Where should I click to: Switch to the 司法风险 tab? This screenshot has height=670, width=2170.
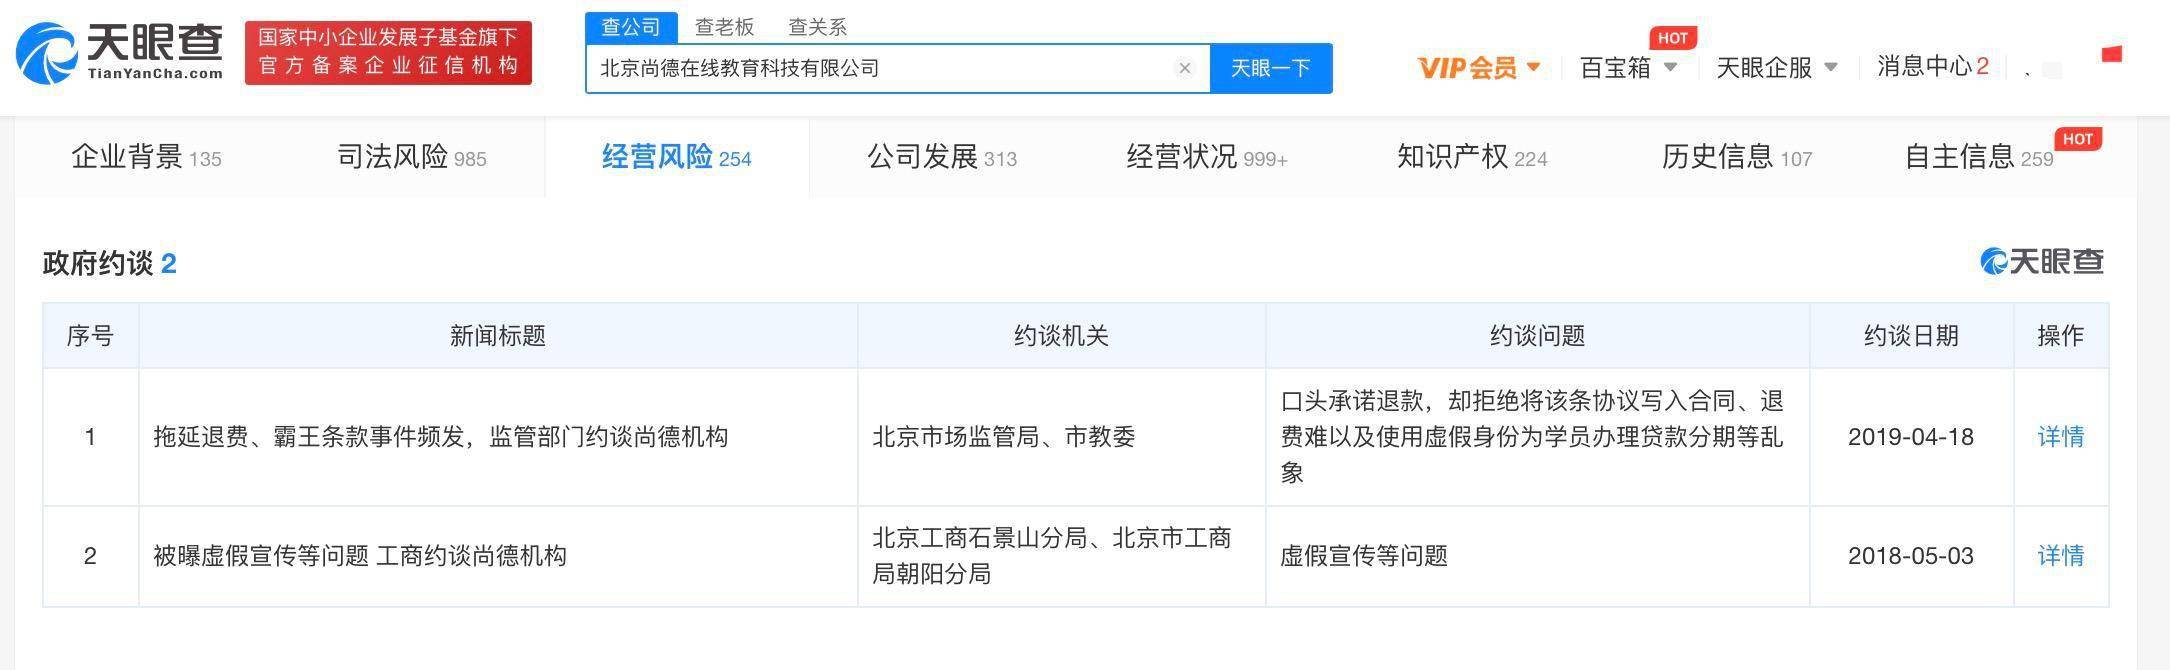click(412, 157)
